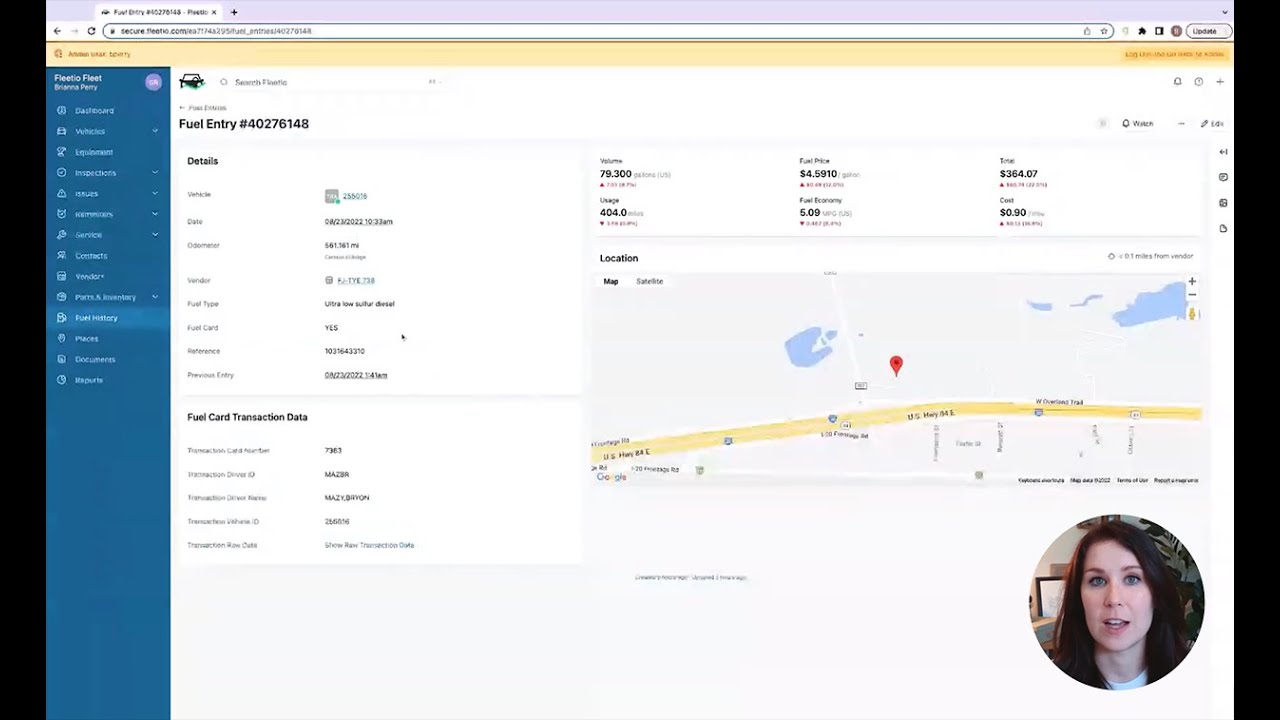Open a new browser tab
The width and height of the screenshot is (1280, 720).
(x=234, y=12)
